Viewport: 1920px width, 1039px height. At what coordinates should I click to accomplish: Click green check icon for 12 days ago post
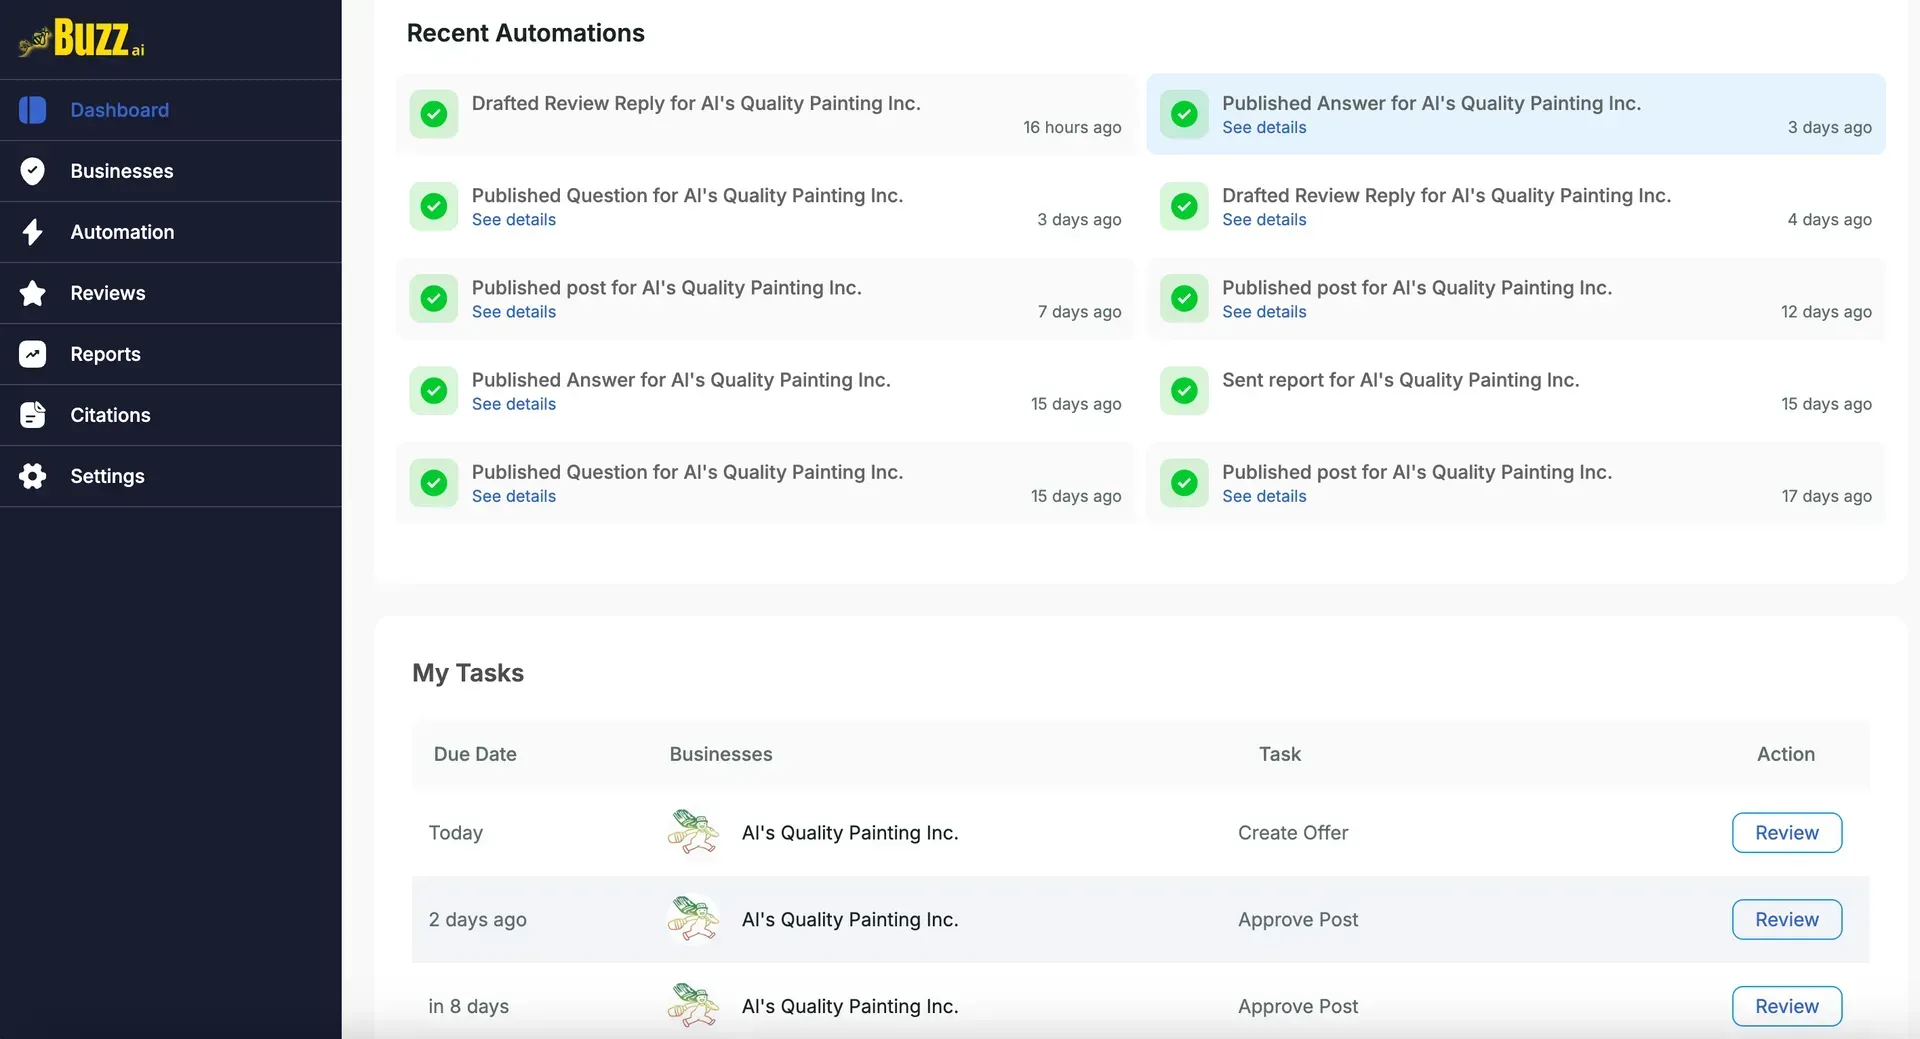click(1184, 298)
